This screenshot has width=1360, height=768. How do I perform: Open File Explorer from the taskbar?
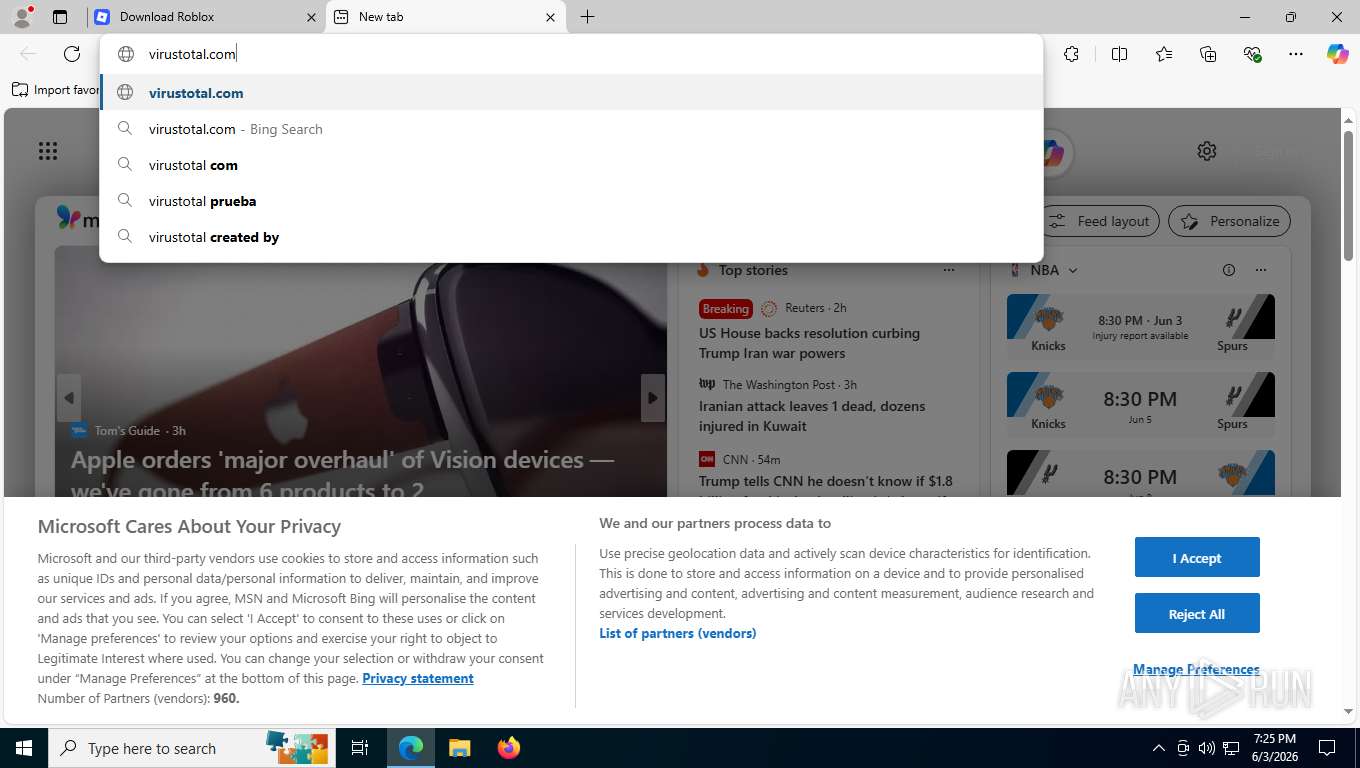pyautogui.click(x=459, y=748)
